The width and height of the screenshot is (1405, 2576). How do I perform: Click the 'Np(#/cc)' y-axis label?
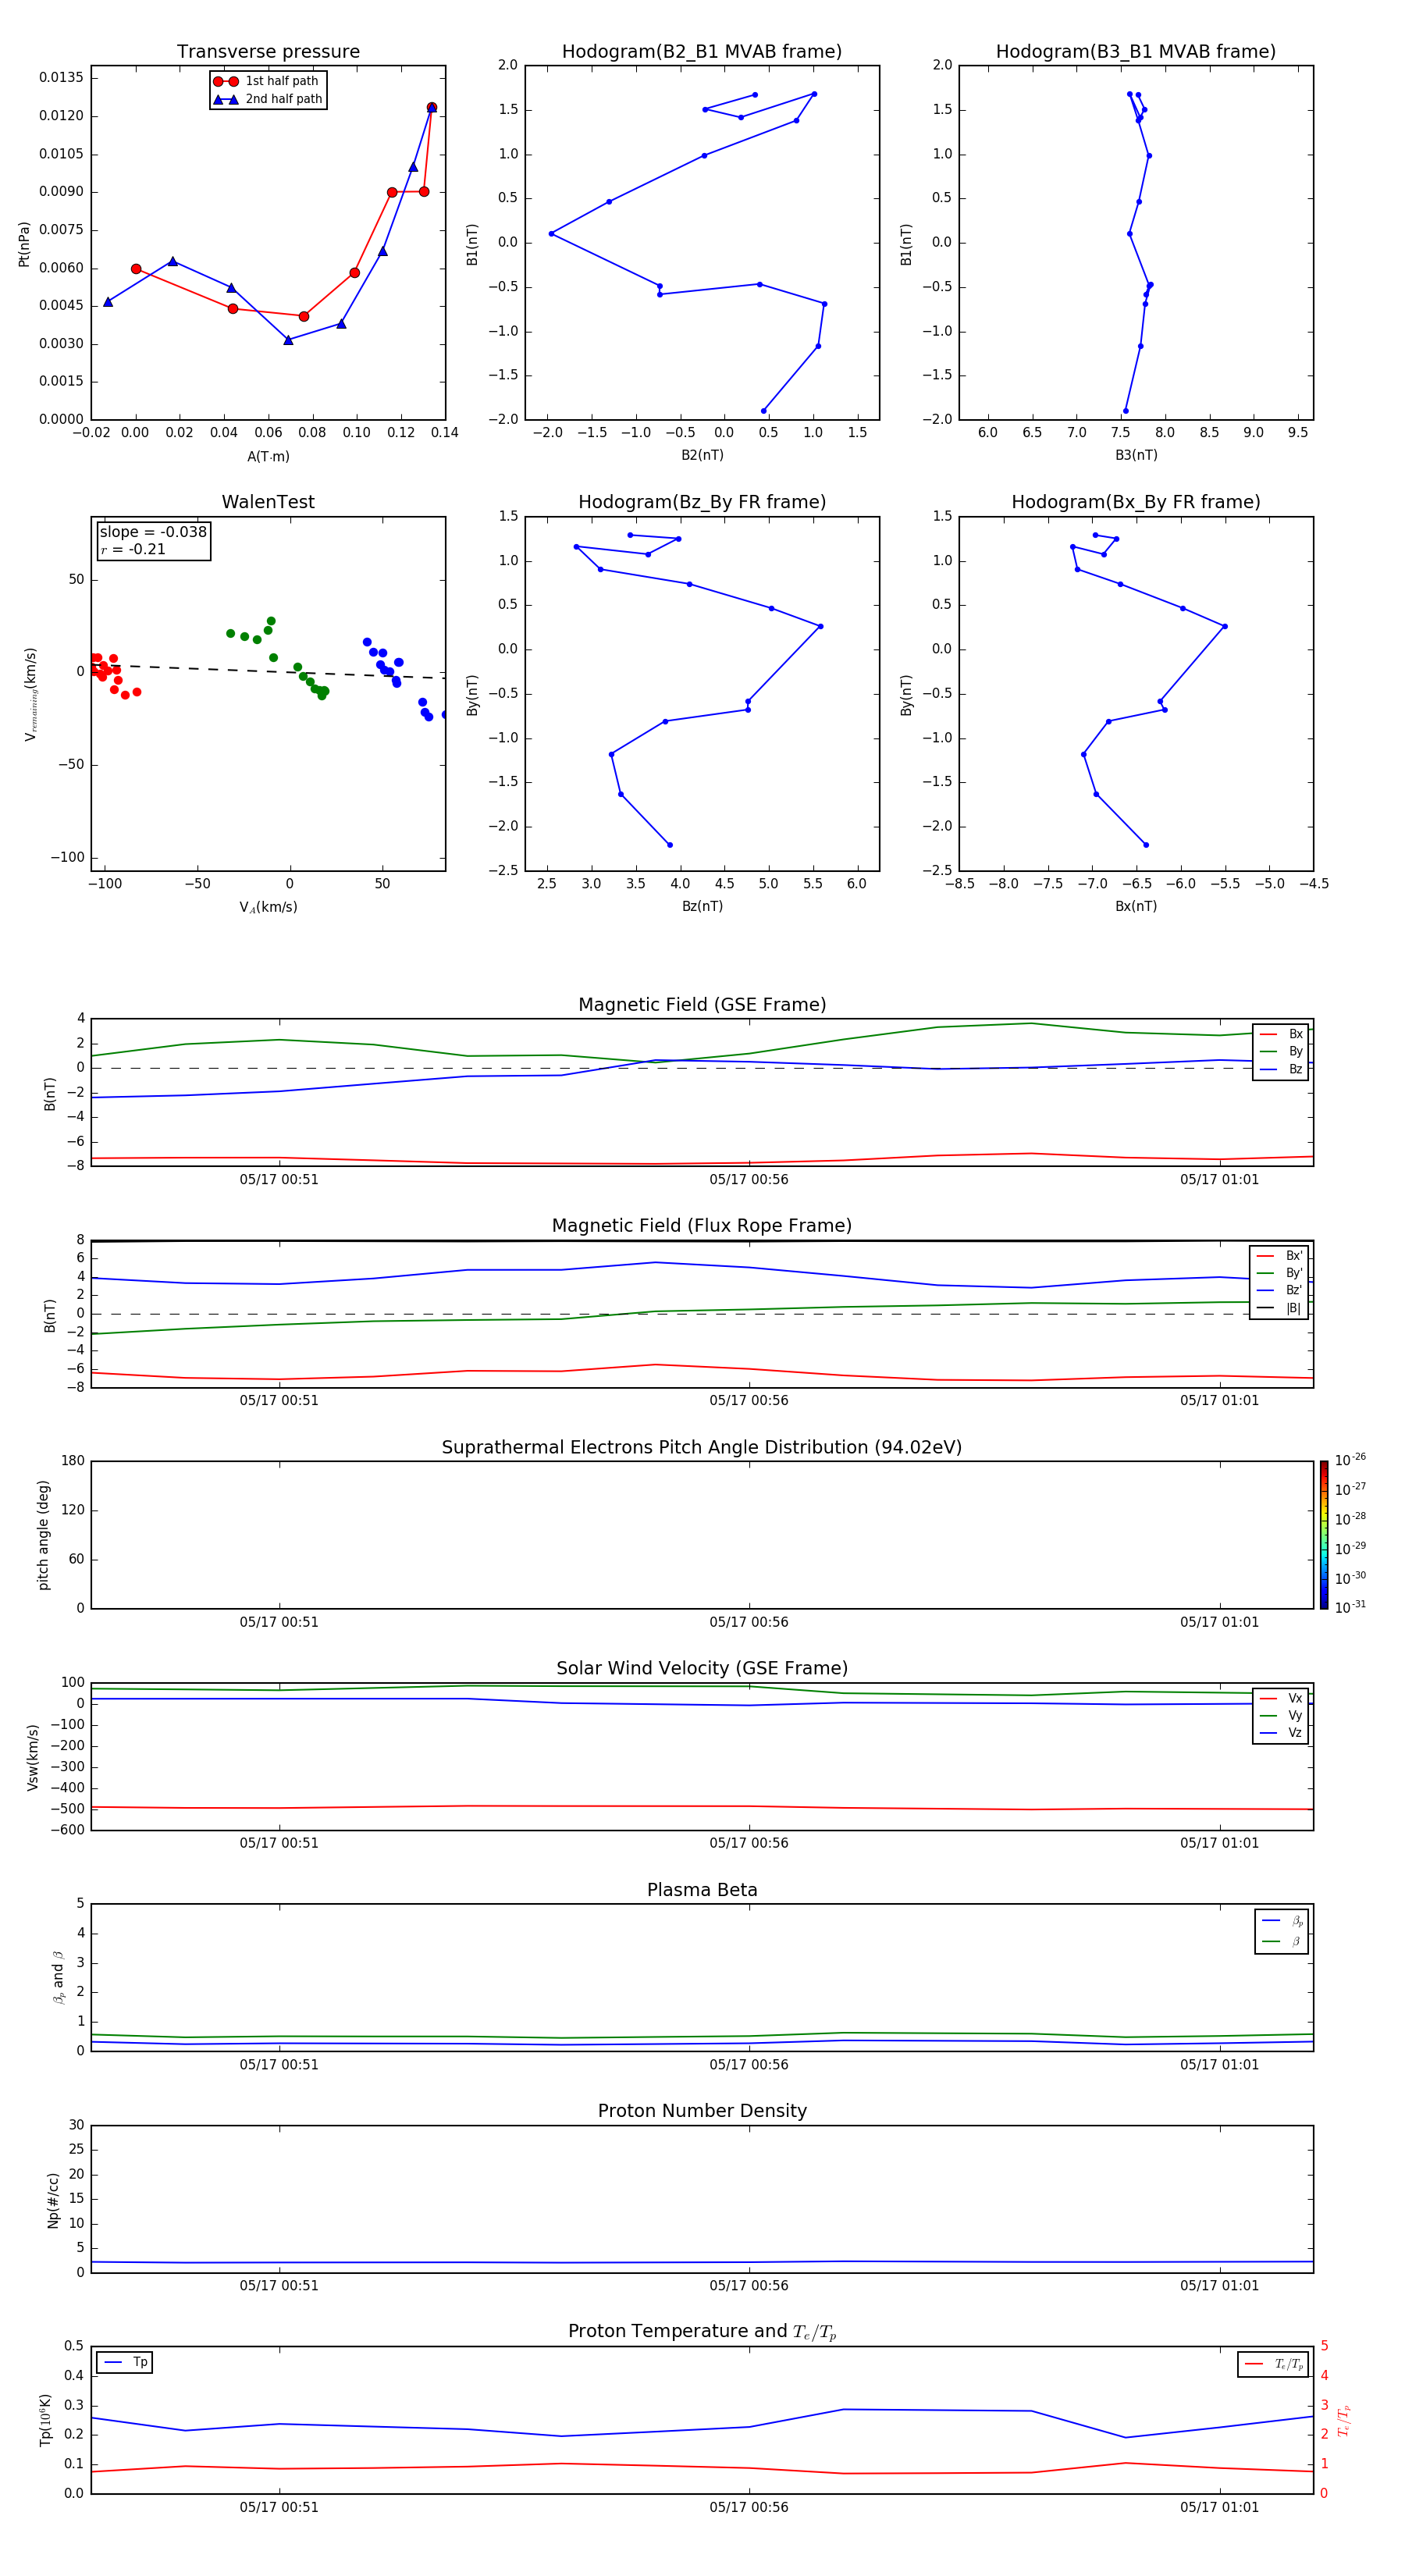[x=53, y=2200]
